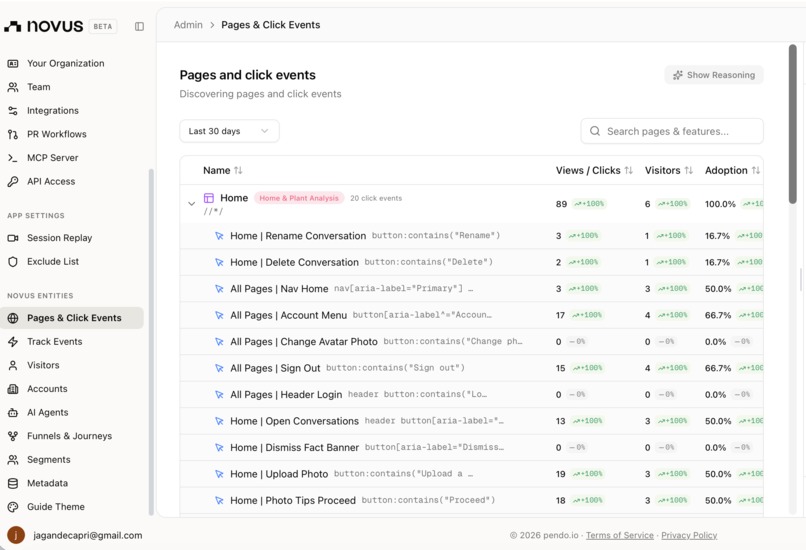Open the Terms of Service link
The image size is (806, 550).
pos(620,535)
